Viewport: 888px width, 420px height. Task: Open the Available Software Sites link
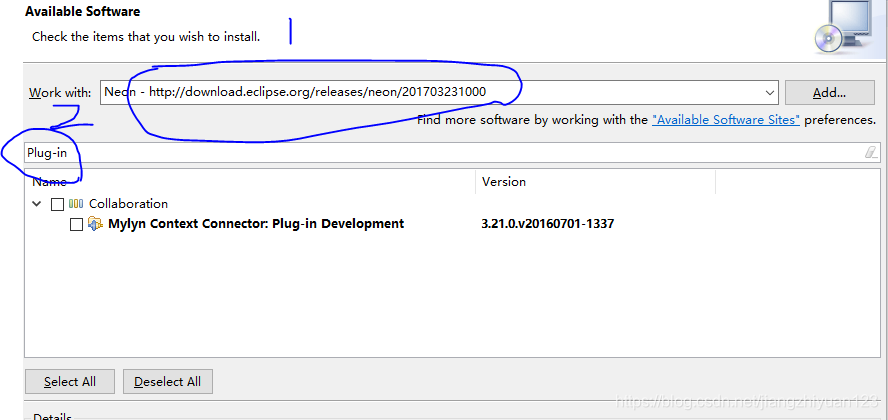[725, 120]
